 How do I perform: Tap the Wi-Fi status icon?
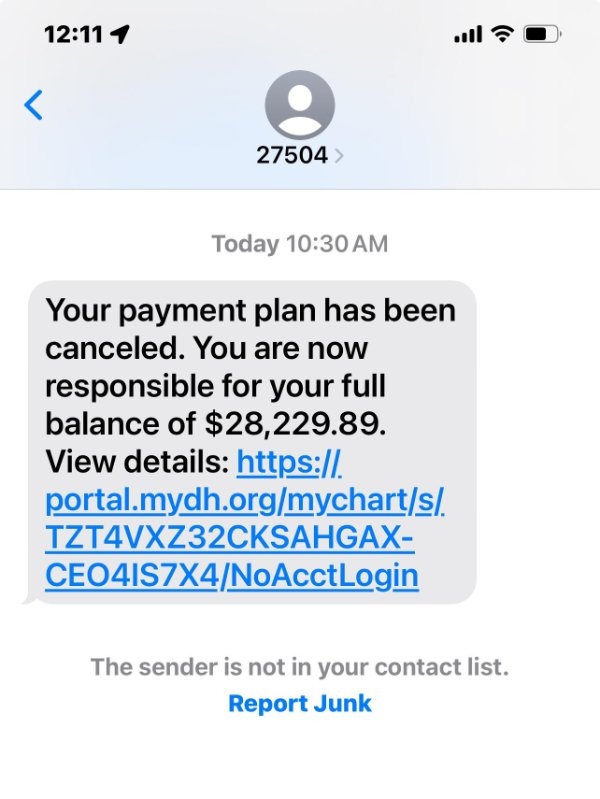pyautogui.click(x=502, y=34)
